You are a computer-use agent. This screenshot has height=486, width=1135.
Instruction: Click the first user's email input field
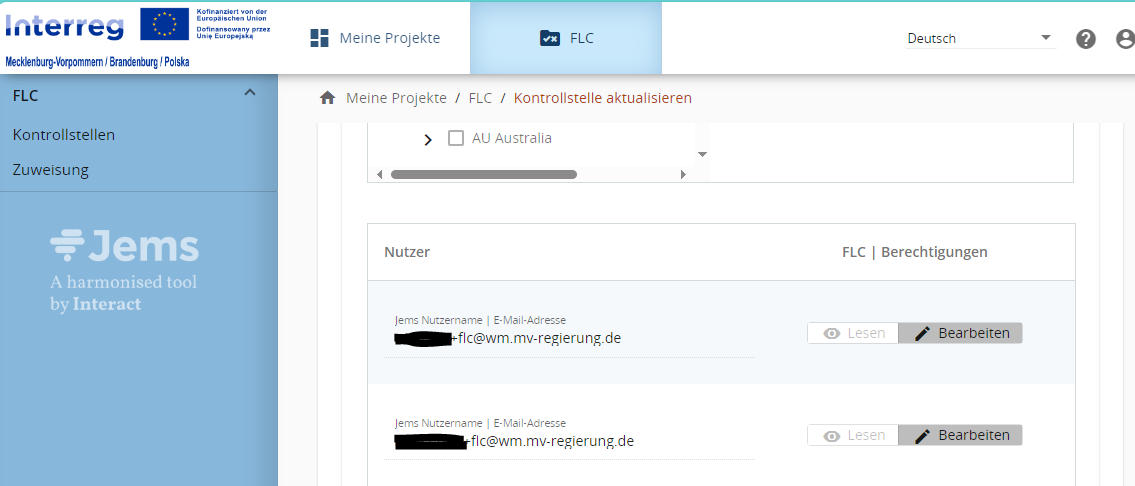[x=570, y=338]
